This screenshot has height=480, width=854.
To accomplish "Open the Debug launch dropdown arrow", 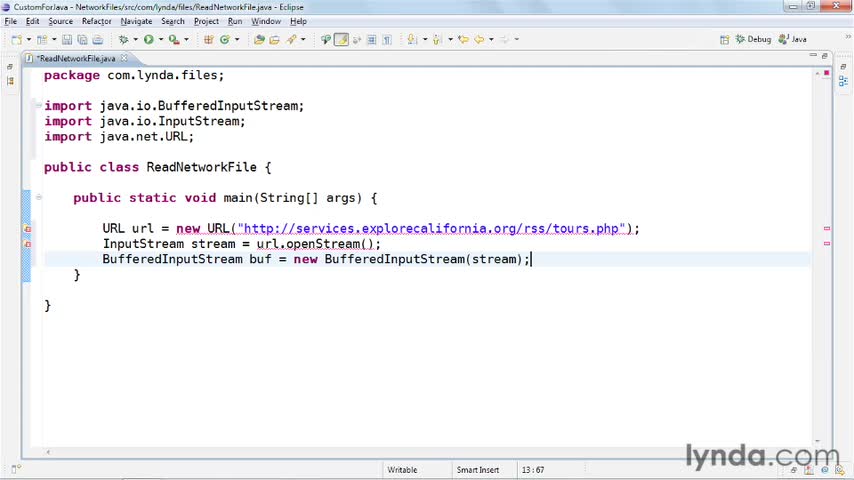I will coord(136,39).
